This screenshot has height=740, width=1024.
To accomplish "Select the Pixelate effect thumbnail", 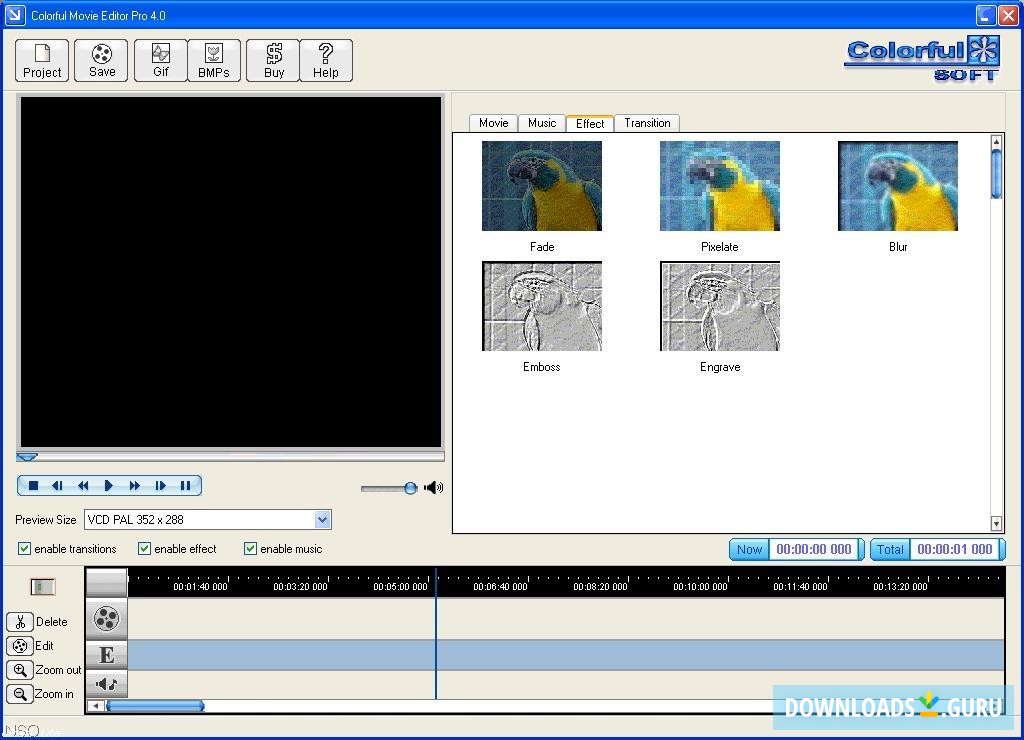I will (719, 187).
